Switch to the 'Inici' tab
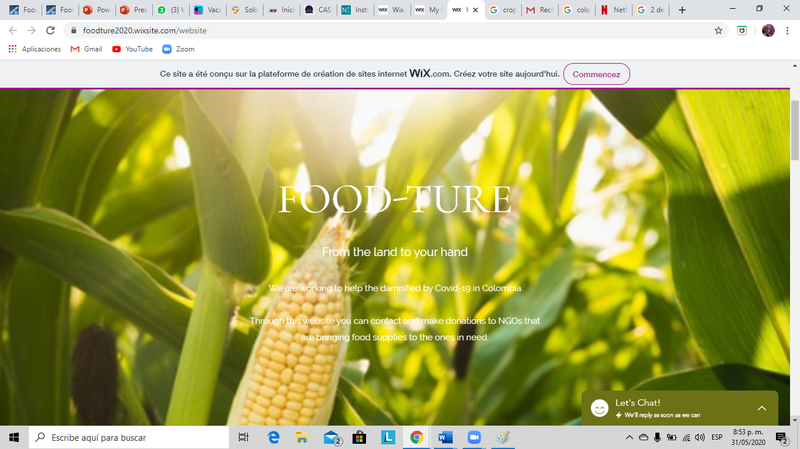The width and height of the screenshot is (800, 449). pos(281,10)
